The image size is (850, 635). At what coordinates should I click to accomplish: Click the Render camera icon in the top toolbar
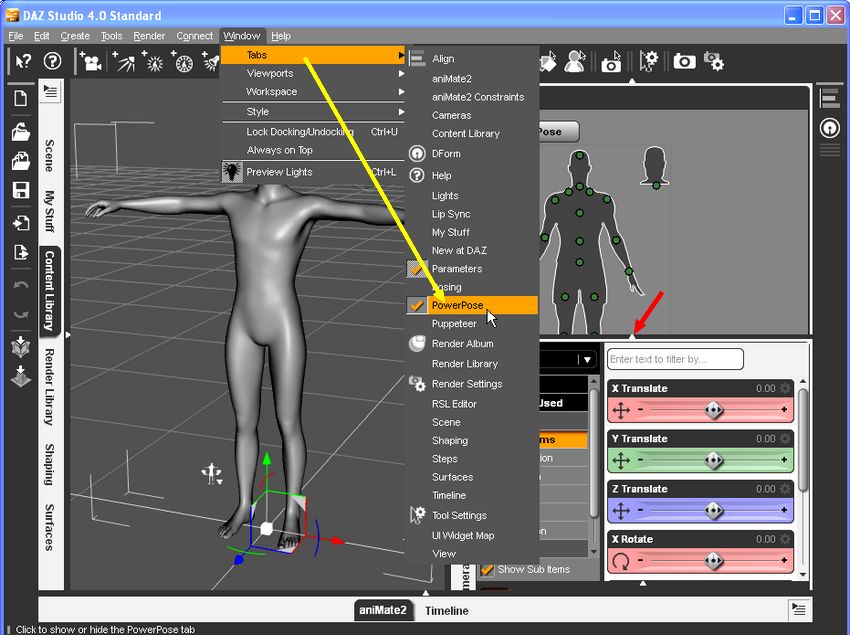(684, 61)
